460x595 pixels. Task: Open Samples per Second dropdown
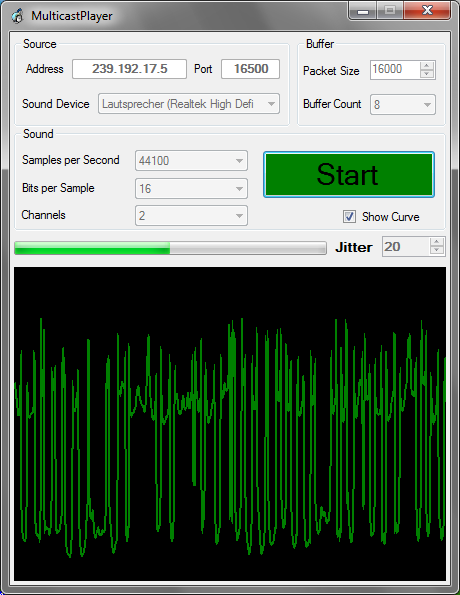pos(191,161)
